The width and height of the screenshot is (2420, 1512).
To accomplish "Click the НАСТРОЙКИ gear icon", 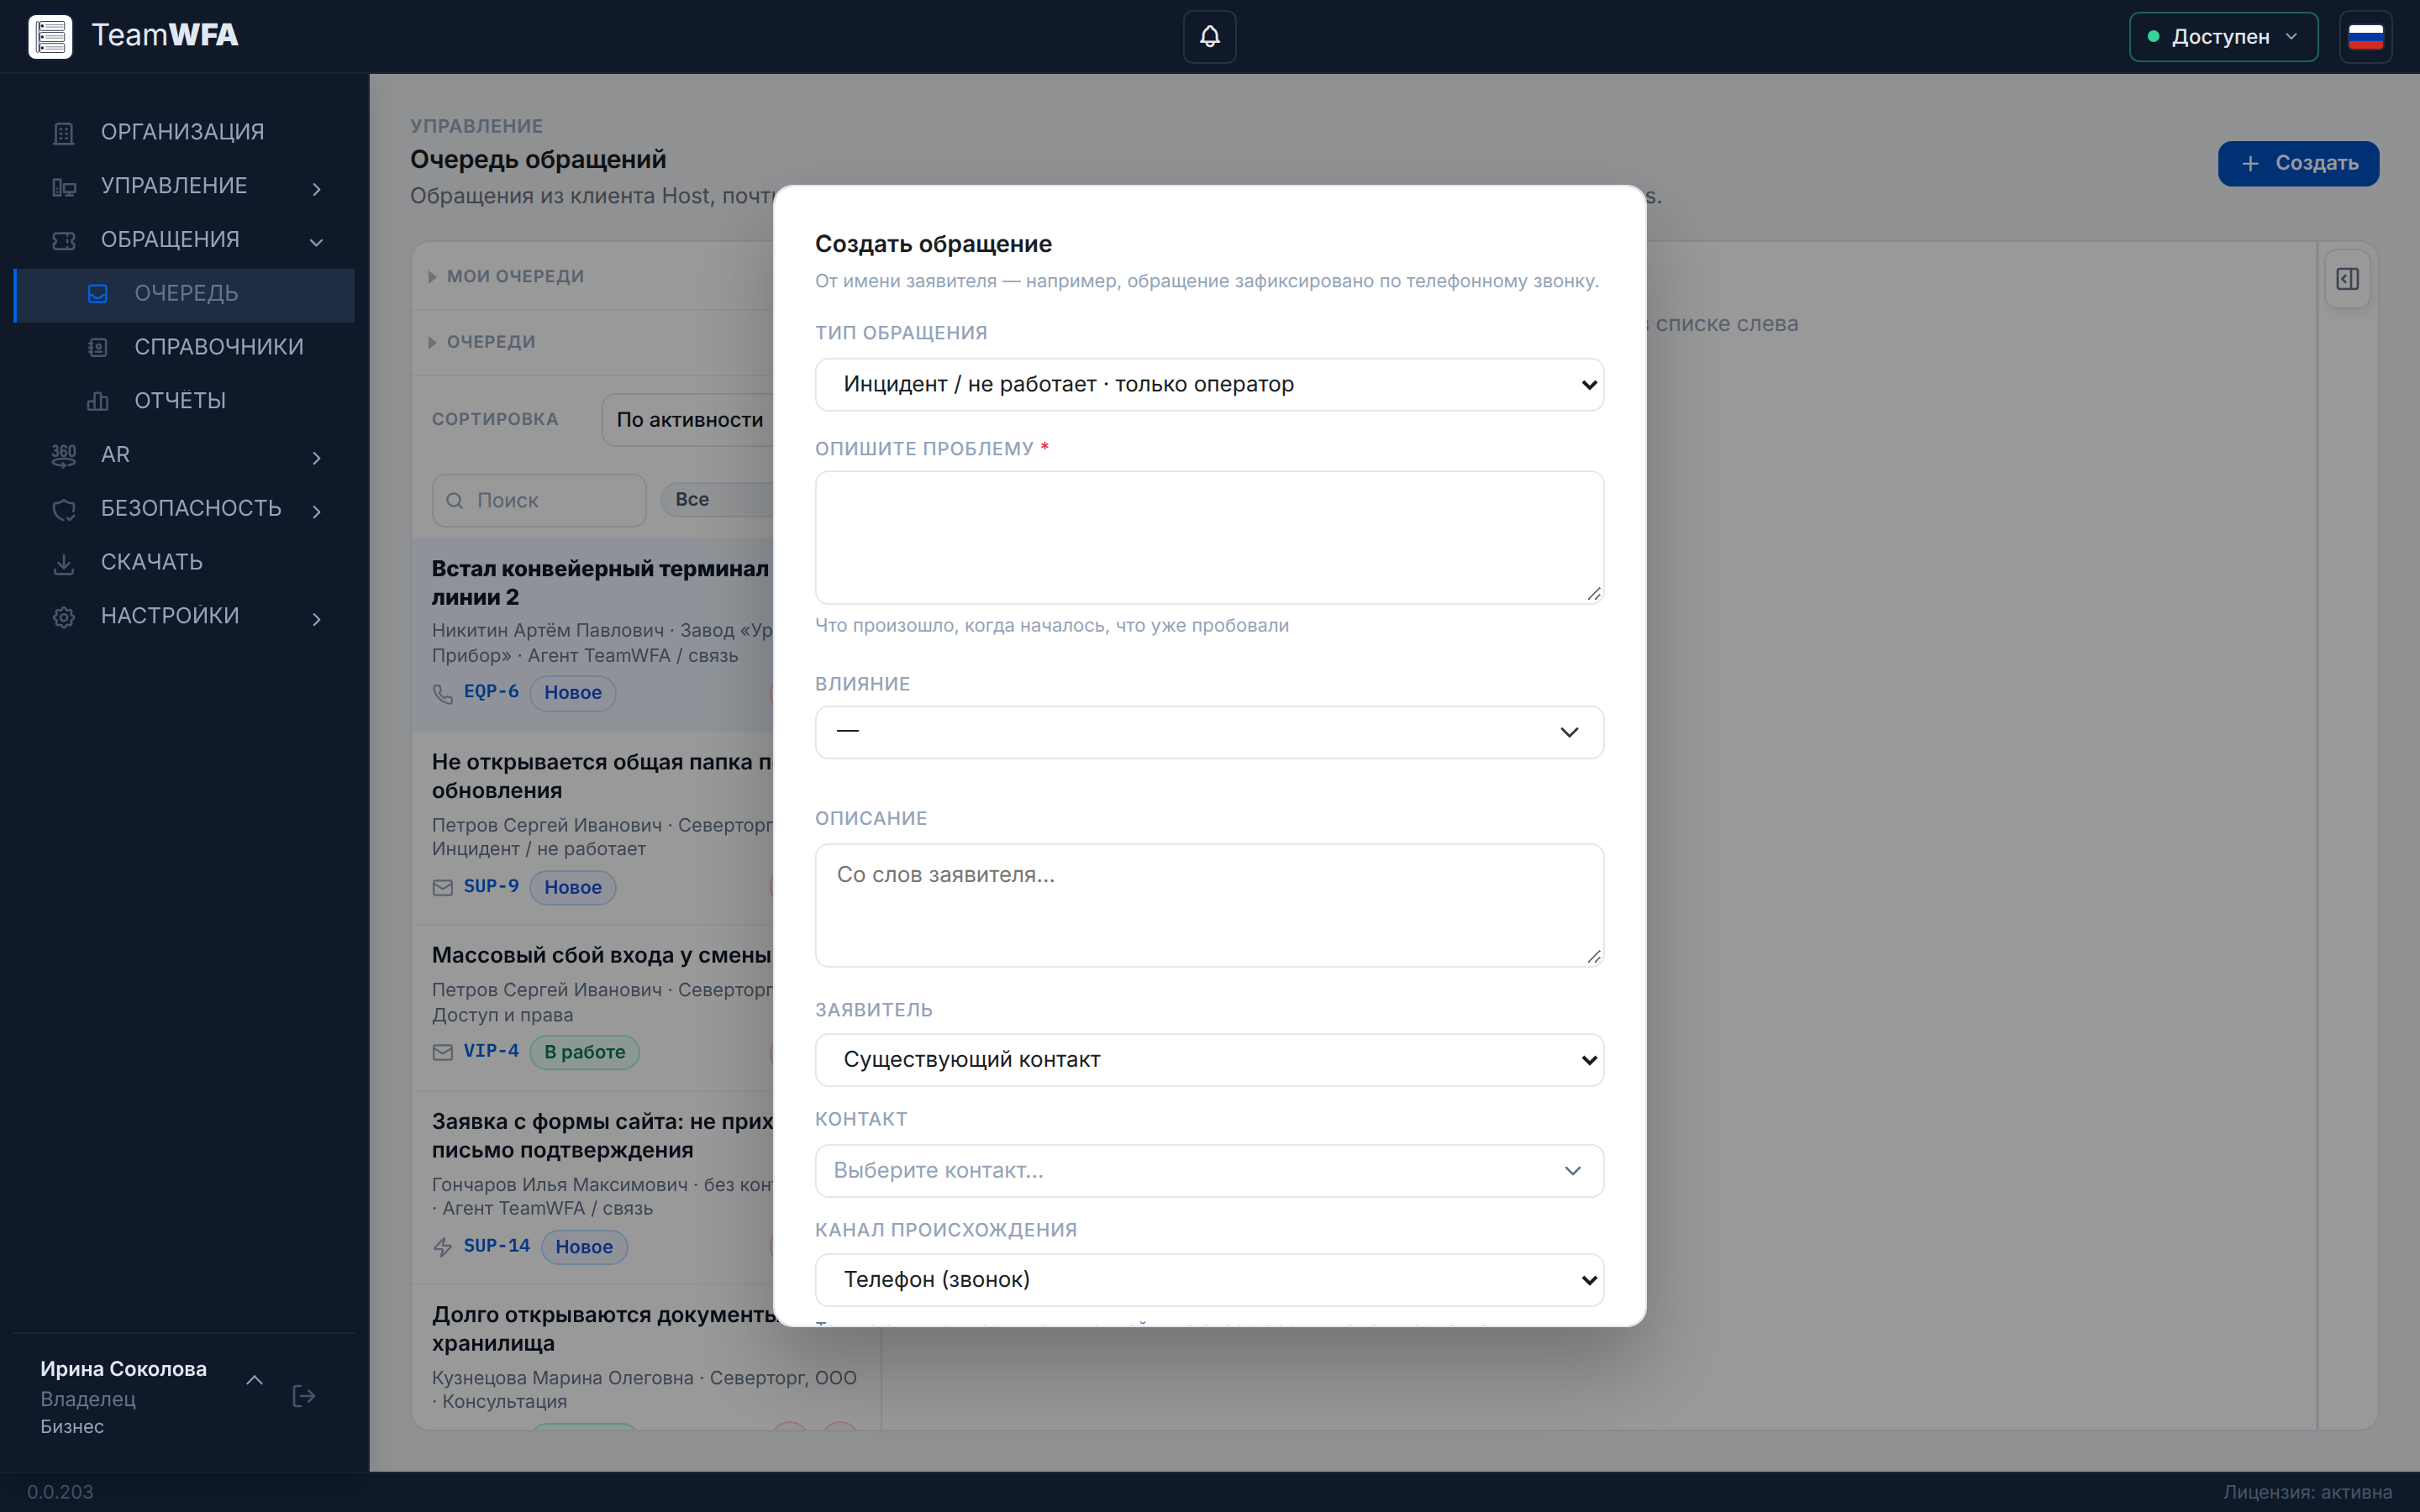I will coord(64,617).
